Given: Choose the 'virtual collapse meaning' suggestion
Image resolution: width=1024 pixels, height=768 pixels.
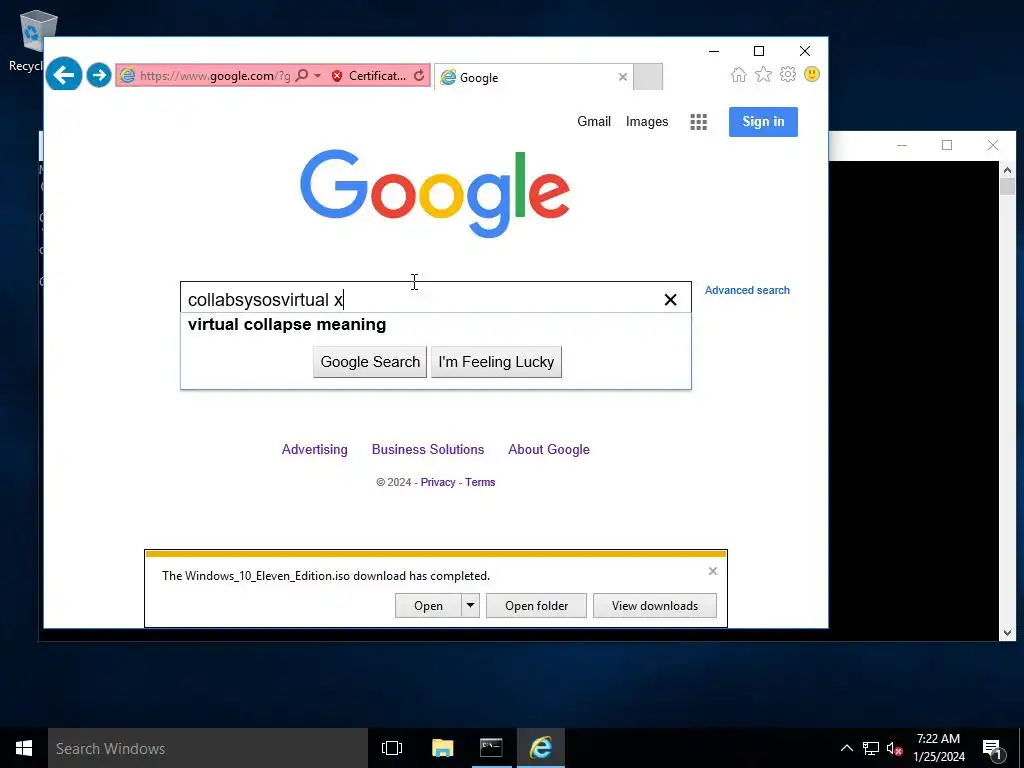Looking at the screenshot, I should coord(287,325).
